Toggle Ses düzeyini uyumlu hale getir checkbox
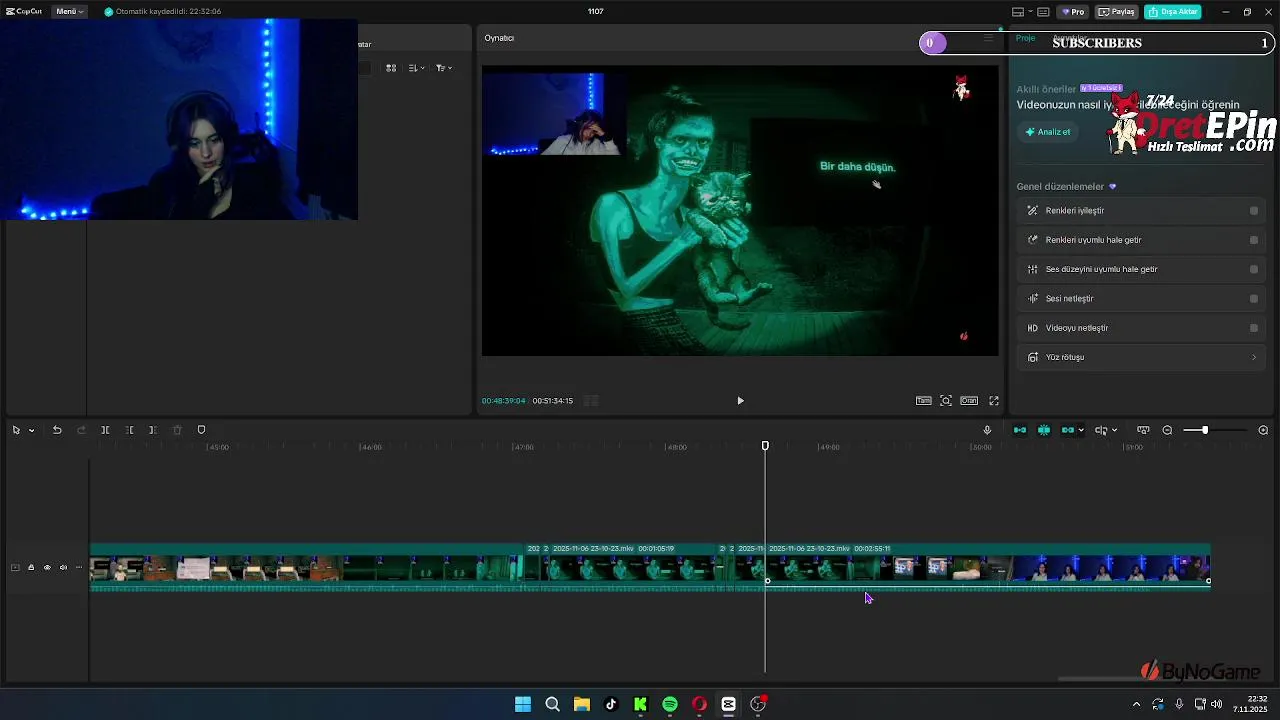The height and width of the screenshot is (720, 1280). click(x=1254, y=269)
